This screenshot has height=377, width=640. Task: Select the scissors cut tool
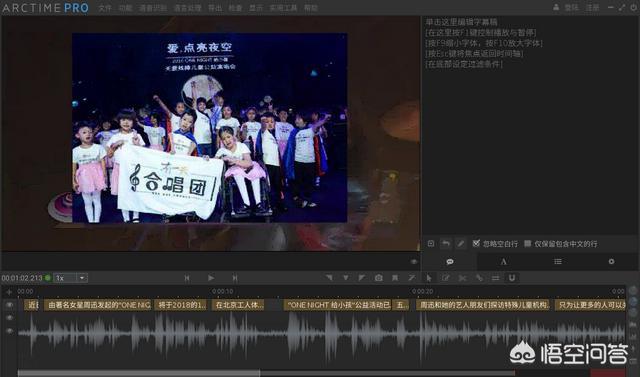pos(462,278)
